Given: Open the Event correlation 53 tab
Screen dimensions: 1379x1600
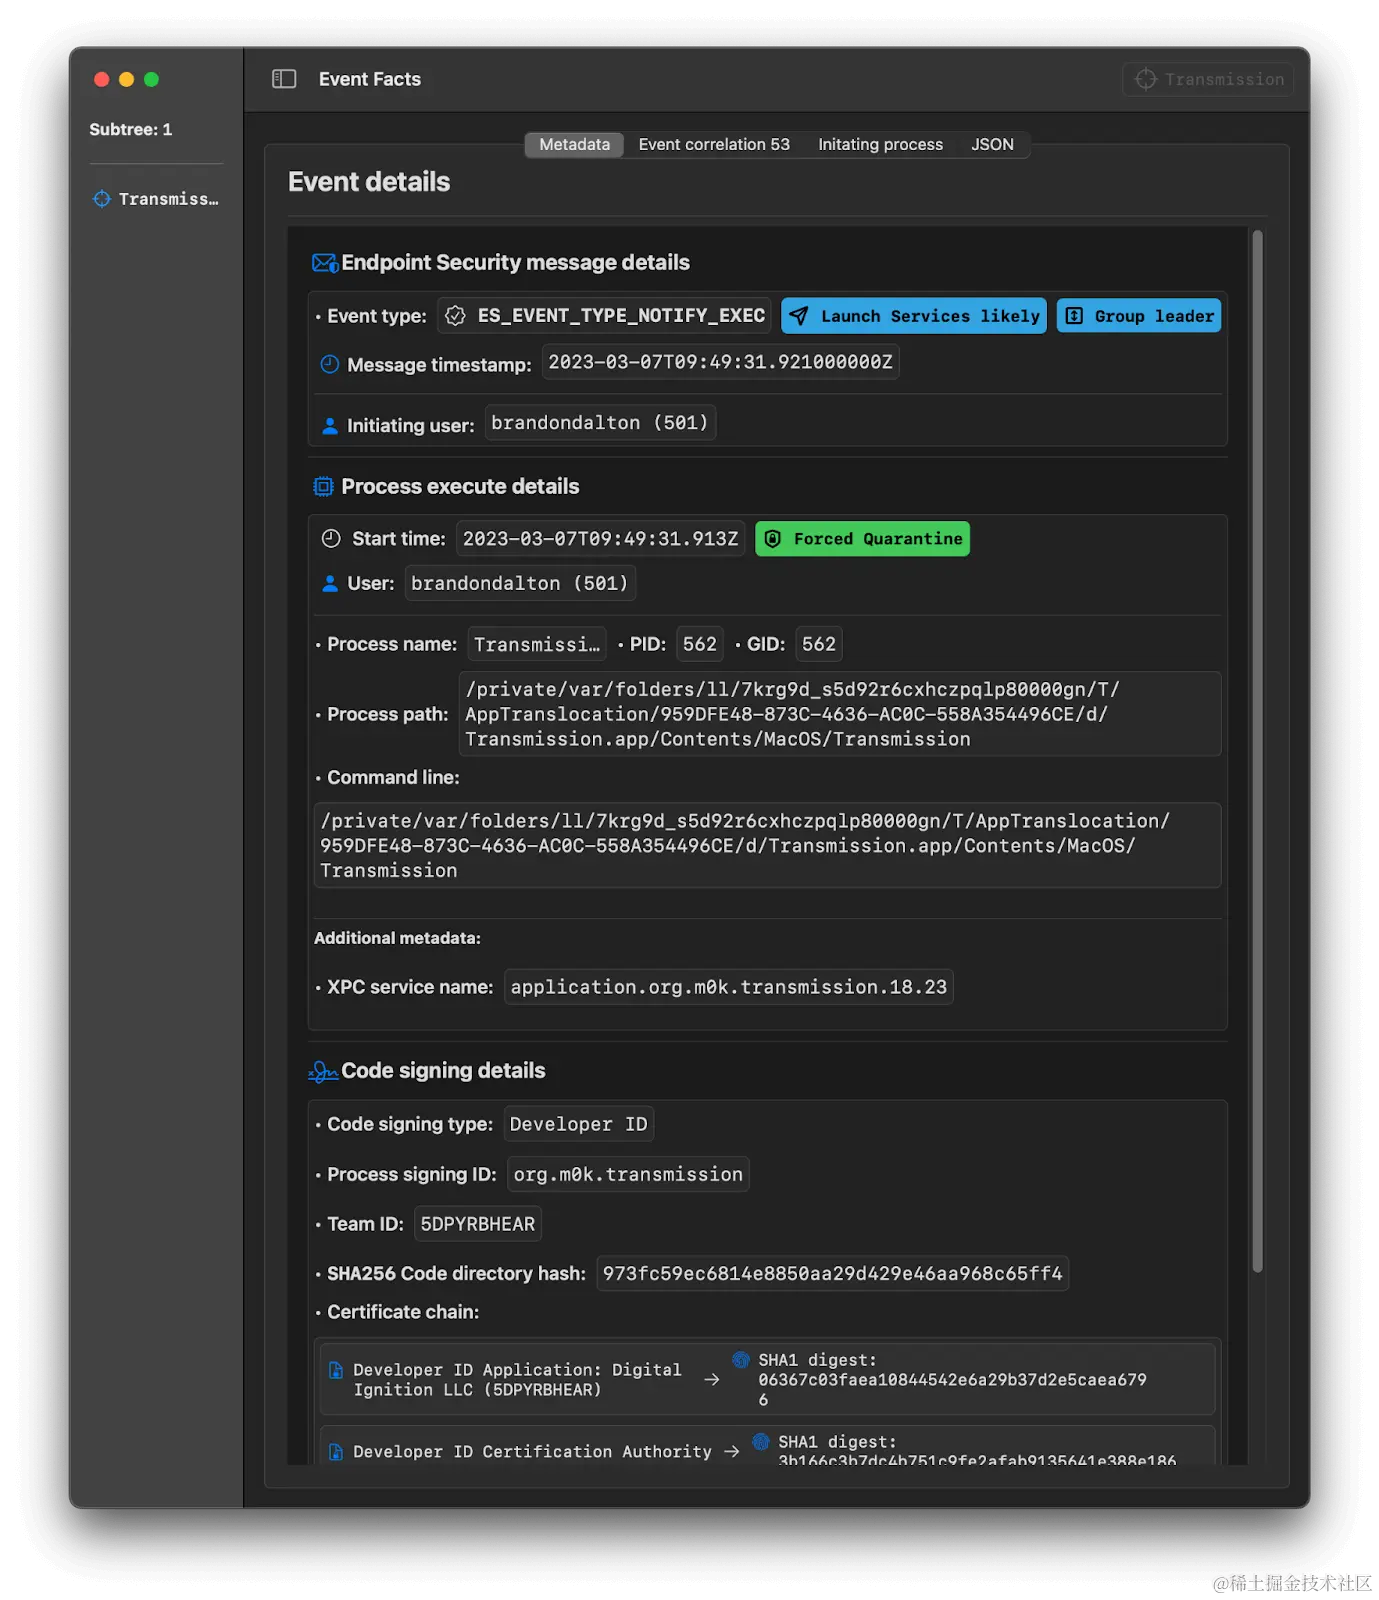Looking at the screenshot, I should pyautogui.click(x=714, y=145).
